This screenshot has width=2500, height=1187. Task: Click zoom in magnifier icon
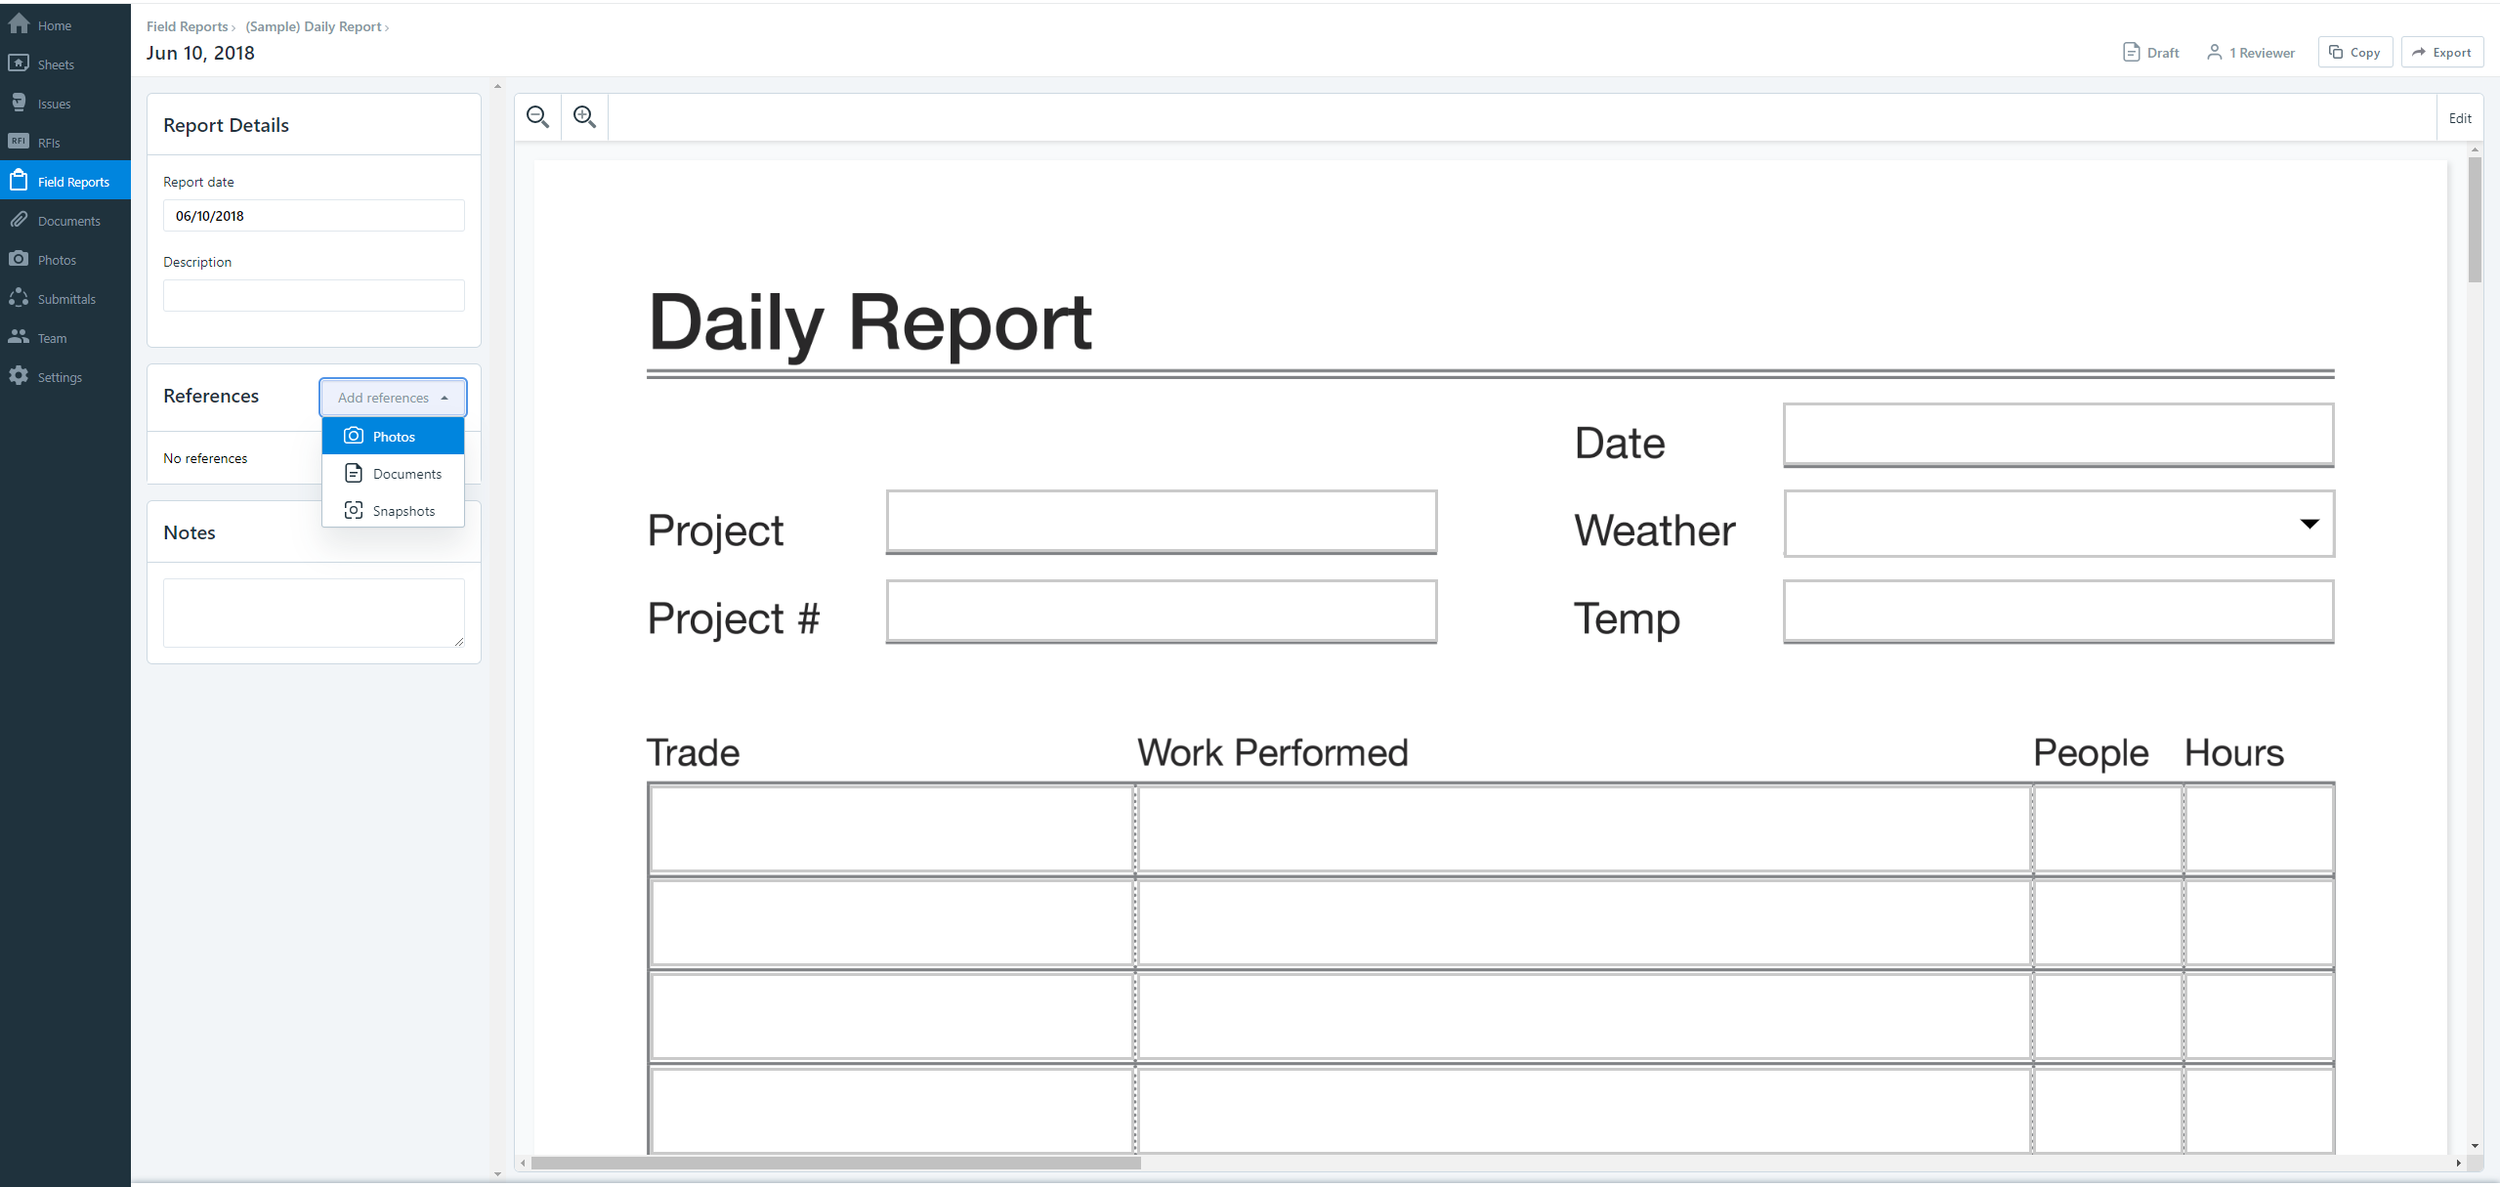point(582,115)
